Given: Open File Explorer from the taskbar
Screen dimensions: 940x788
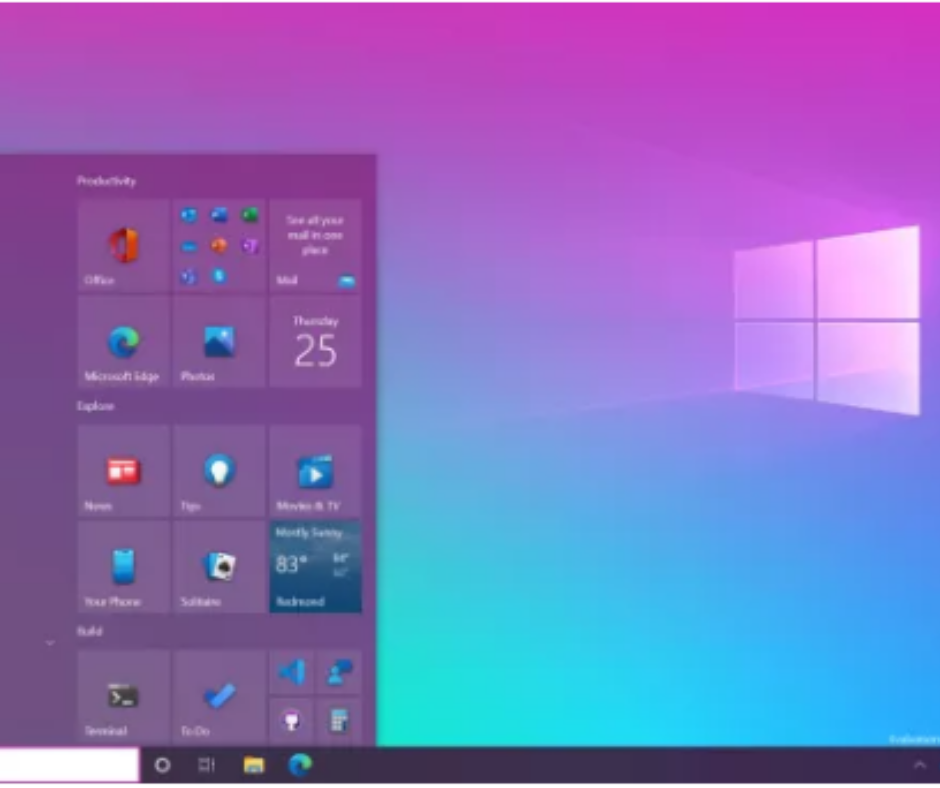Looking at the screenshot, I should (x=254, y=765).
